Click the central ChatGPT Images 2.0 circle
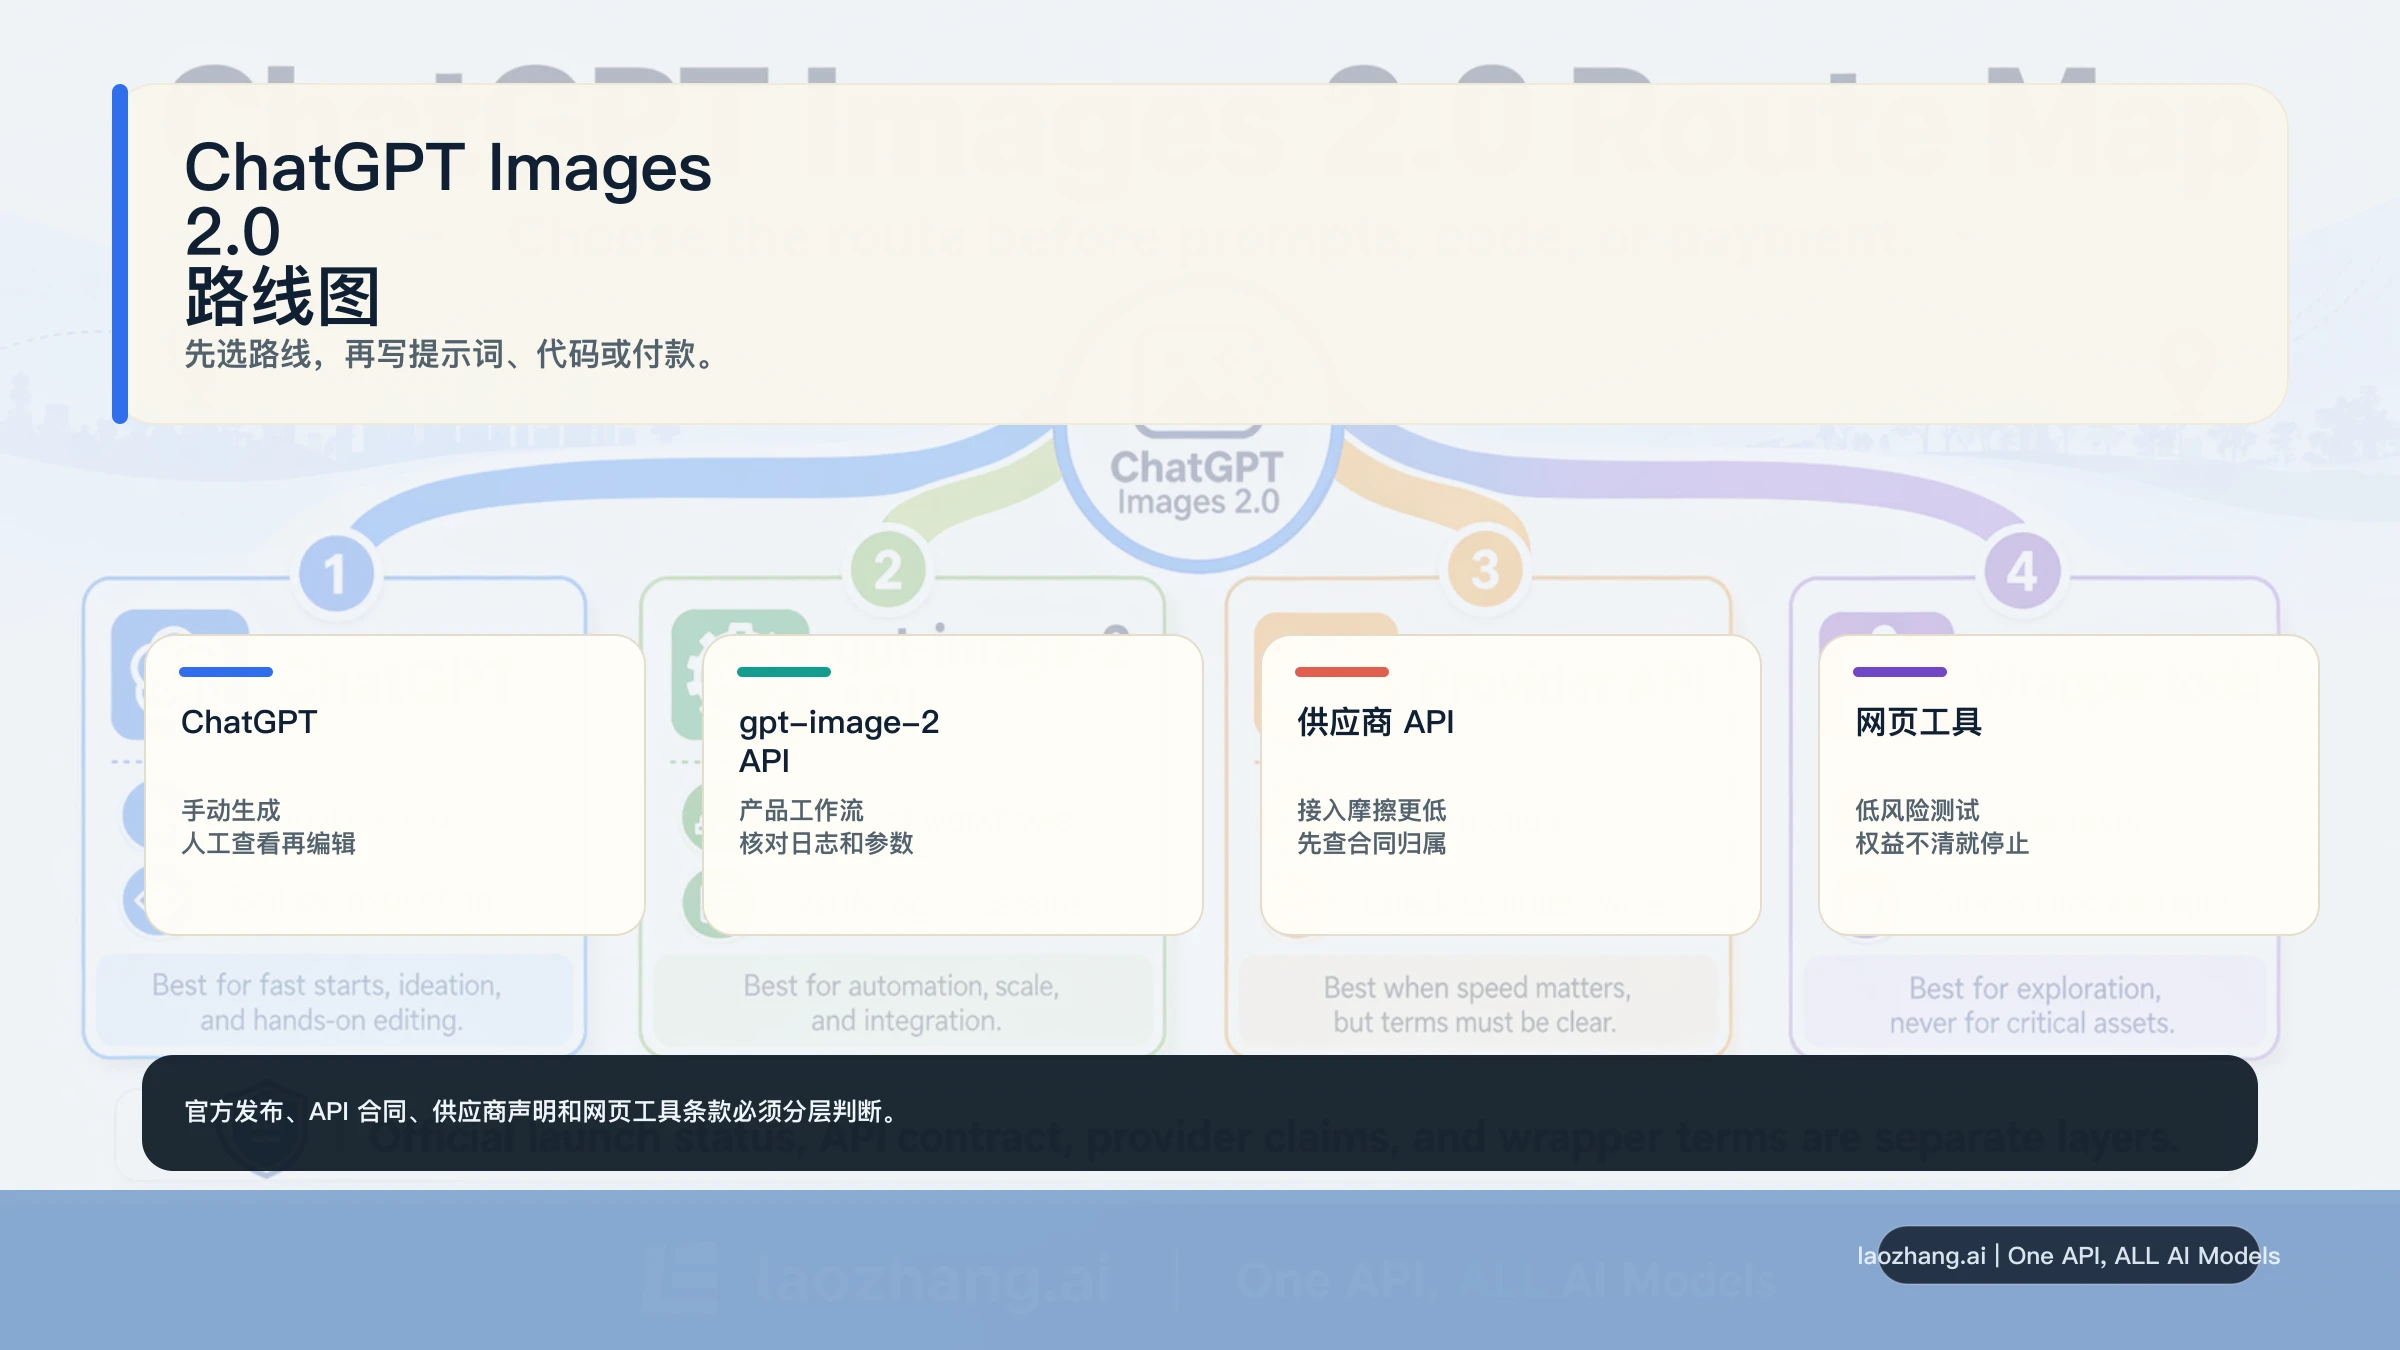Screen dimensions: 2400x1350 [x=1197, y=487]
